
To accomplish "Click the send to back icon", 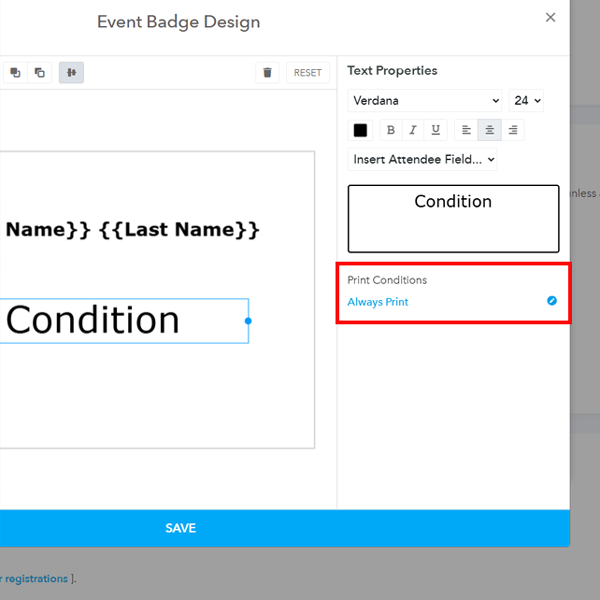I will click(x=40, y=72).
